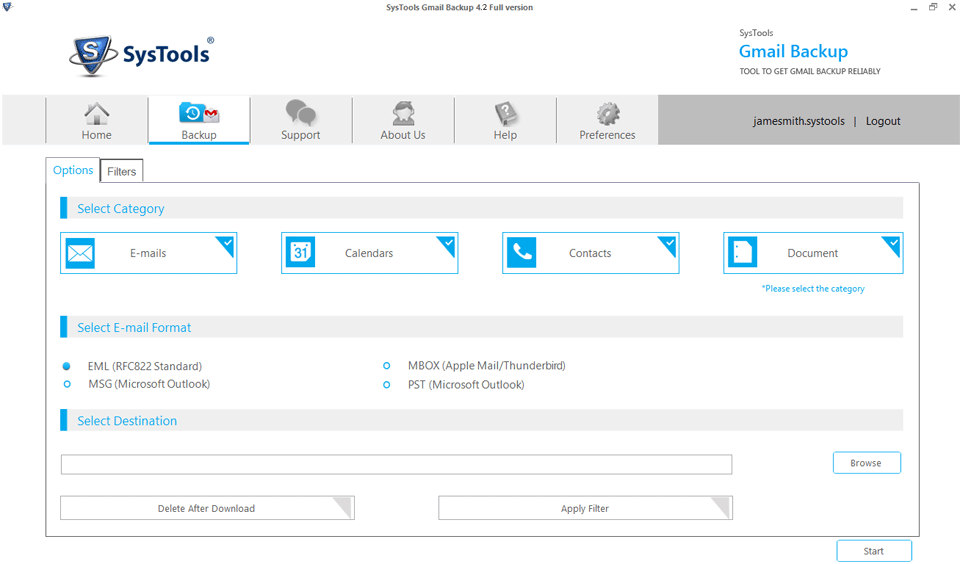This screenshot has height=564, width=960.
Task: Click the Select Destination heading
Action: 127,421
